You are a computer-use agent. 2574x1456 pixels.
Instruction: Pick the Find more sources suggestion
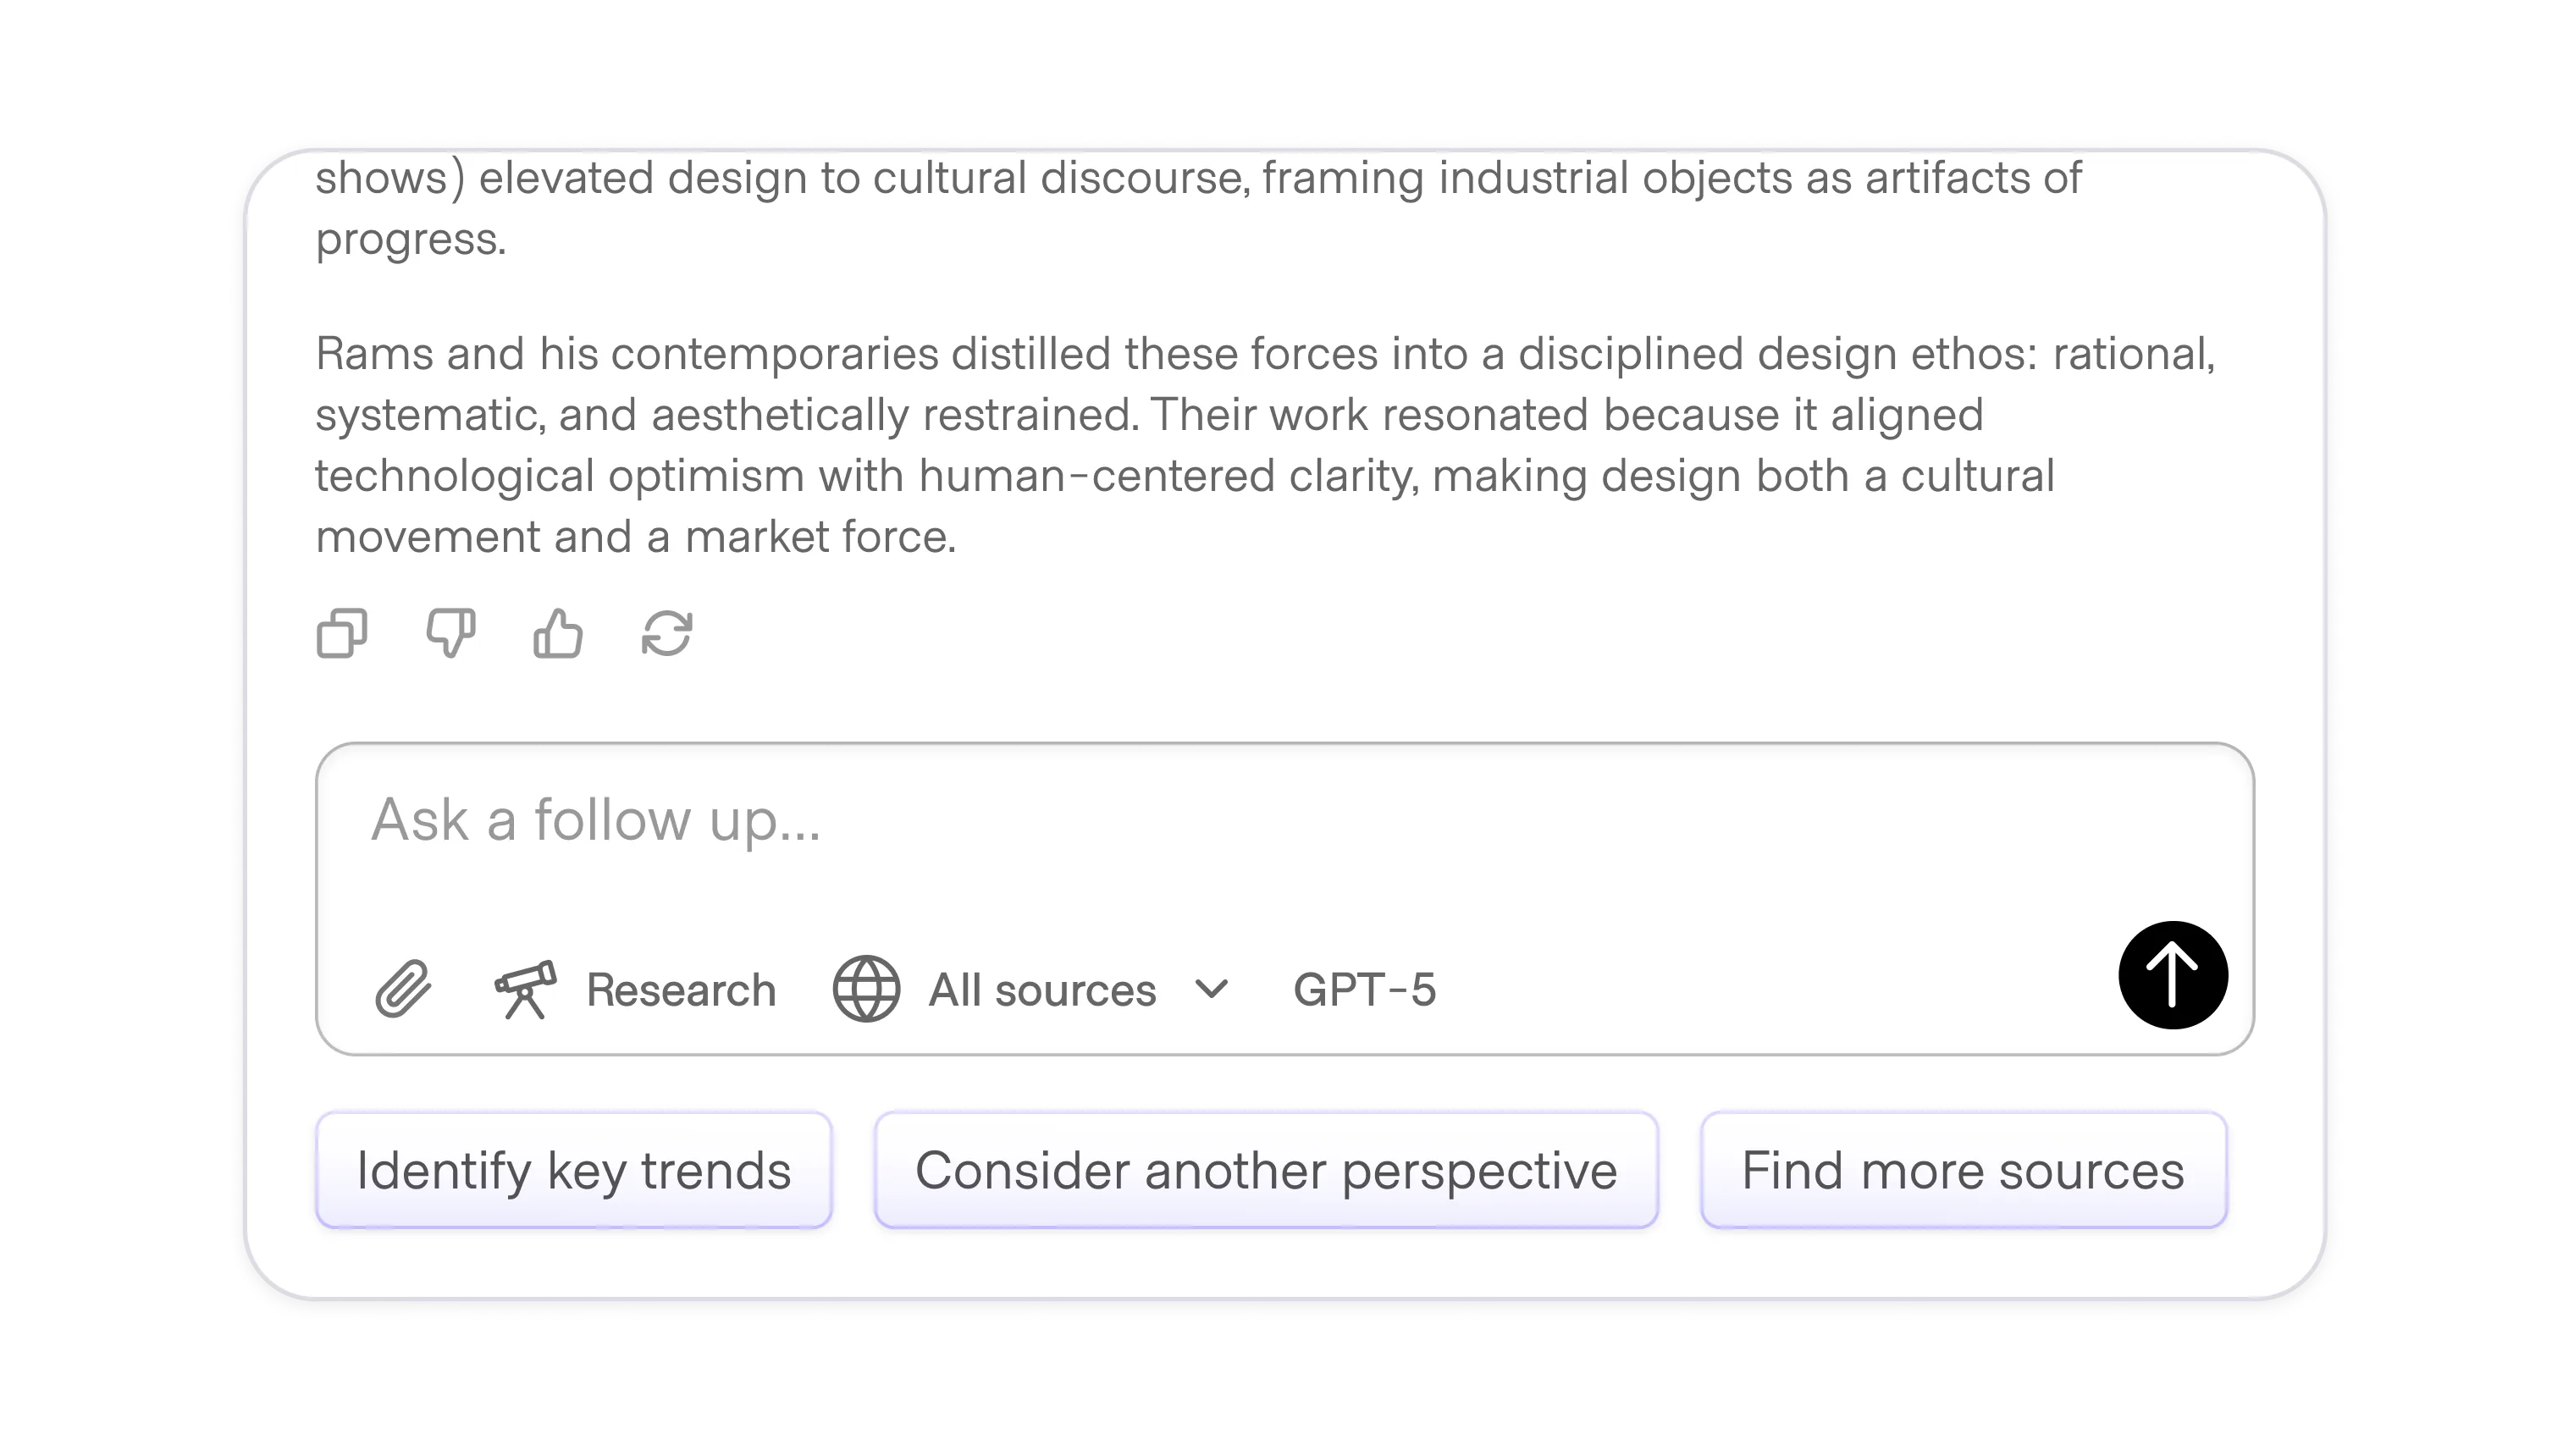point(1963,1170)
